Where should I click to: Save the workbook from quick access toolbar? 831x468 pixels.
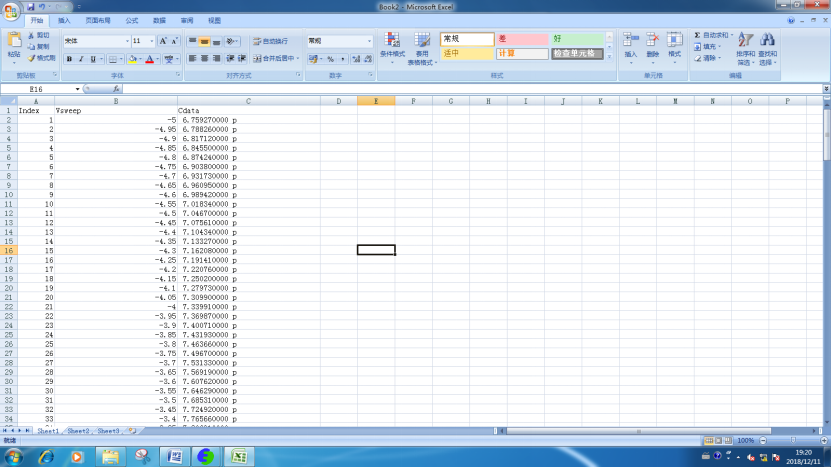(x=30, y=7)
